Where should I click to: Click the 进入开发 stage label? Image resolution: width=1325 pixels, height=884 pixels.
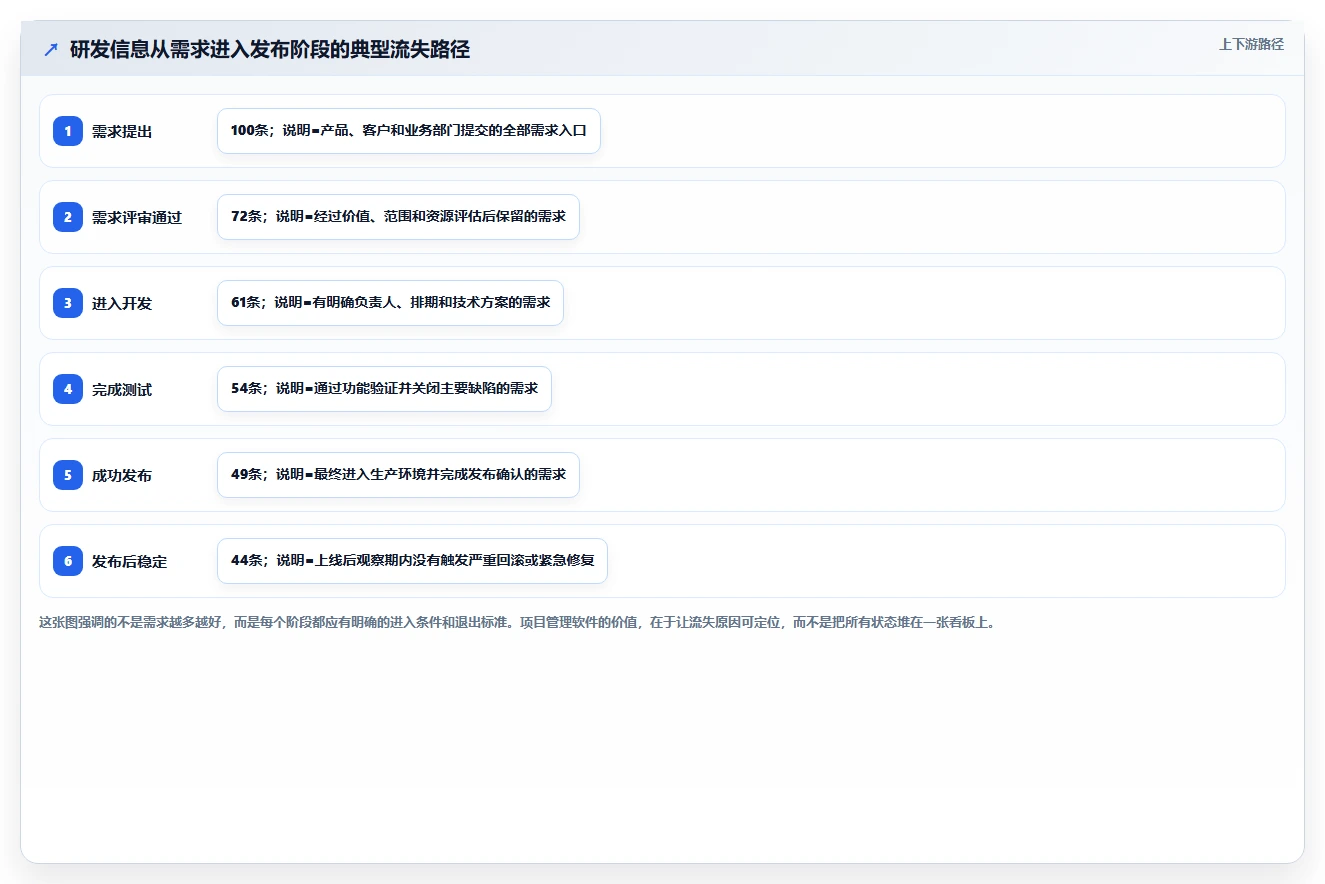pos(122,303)
